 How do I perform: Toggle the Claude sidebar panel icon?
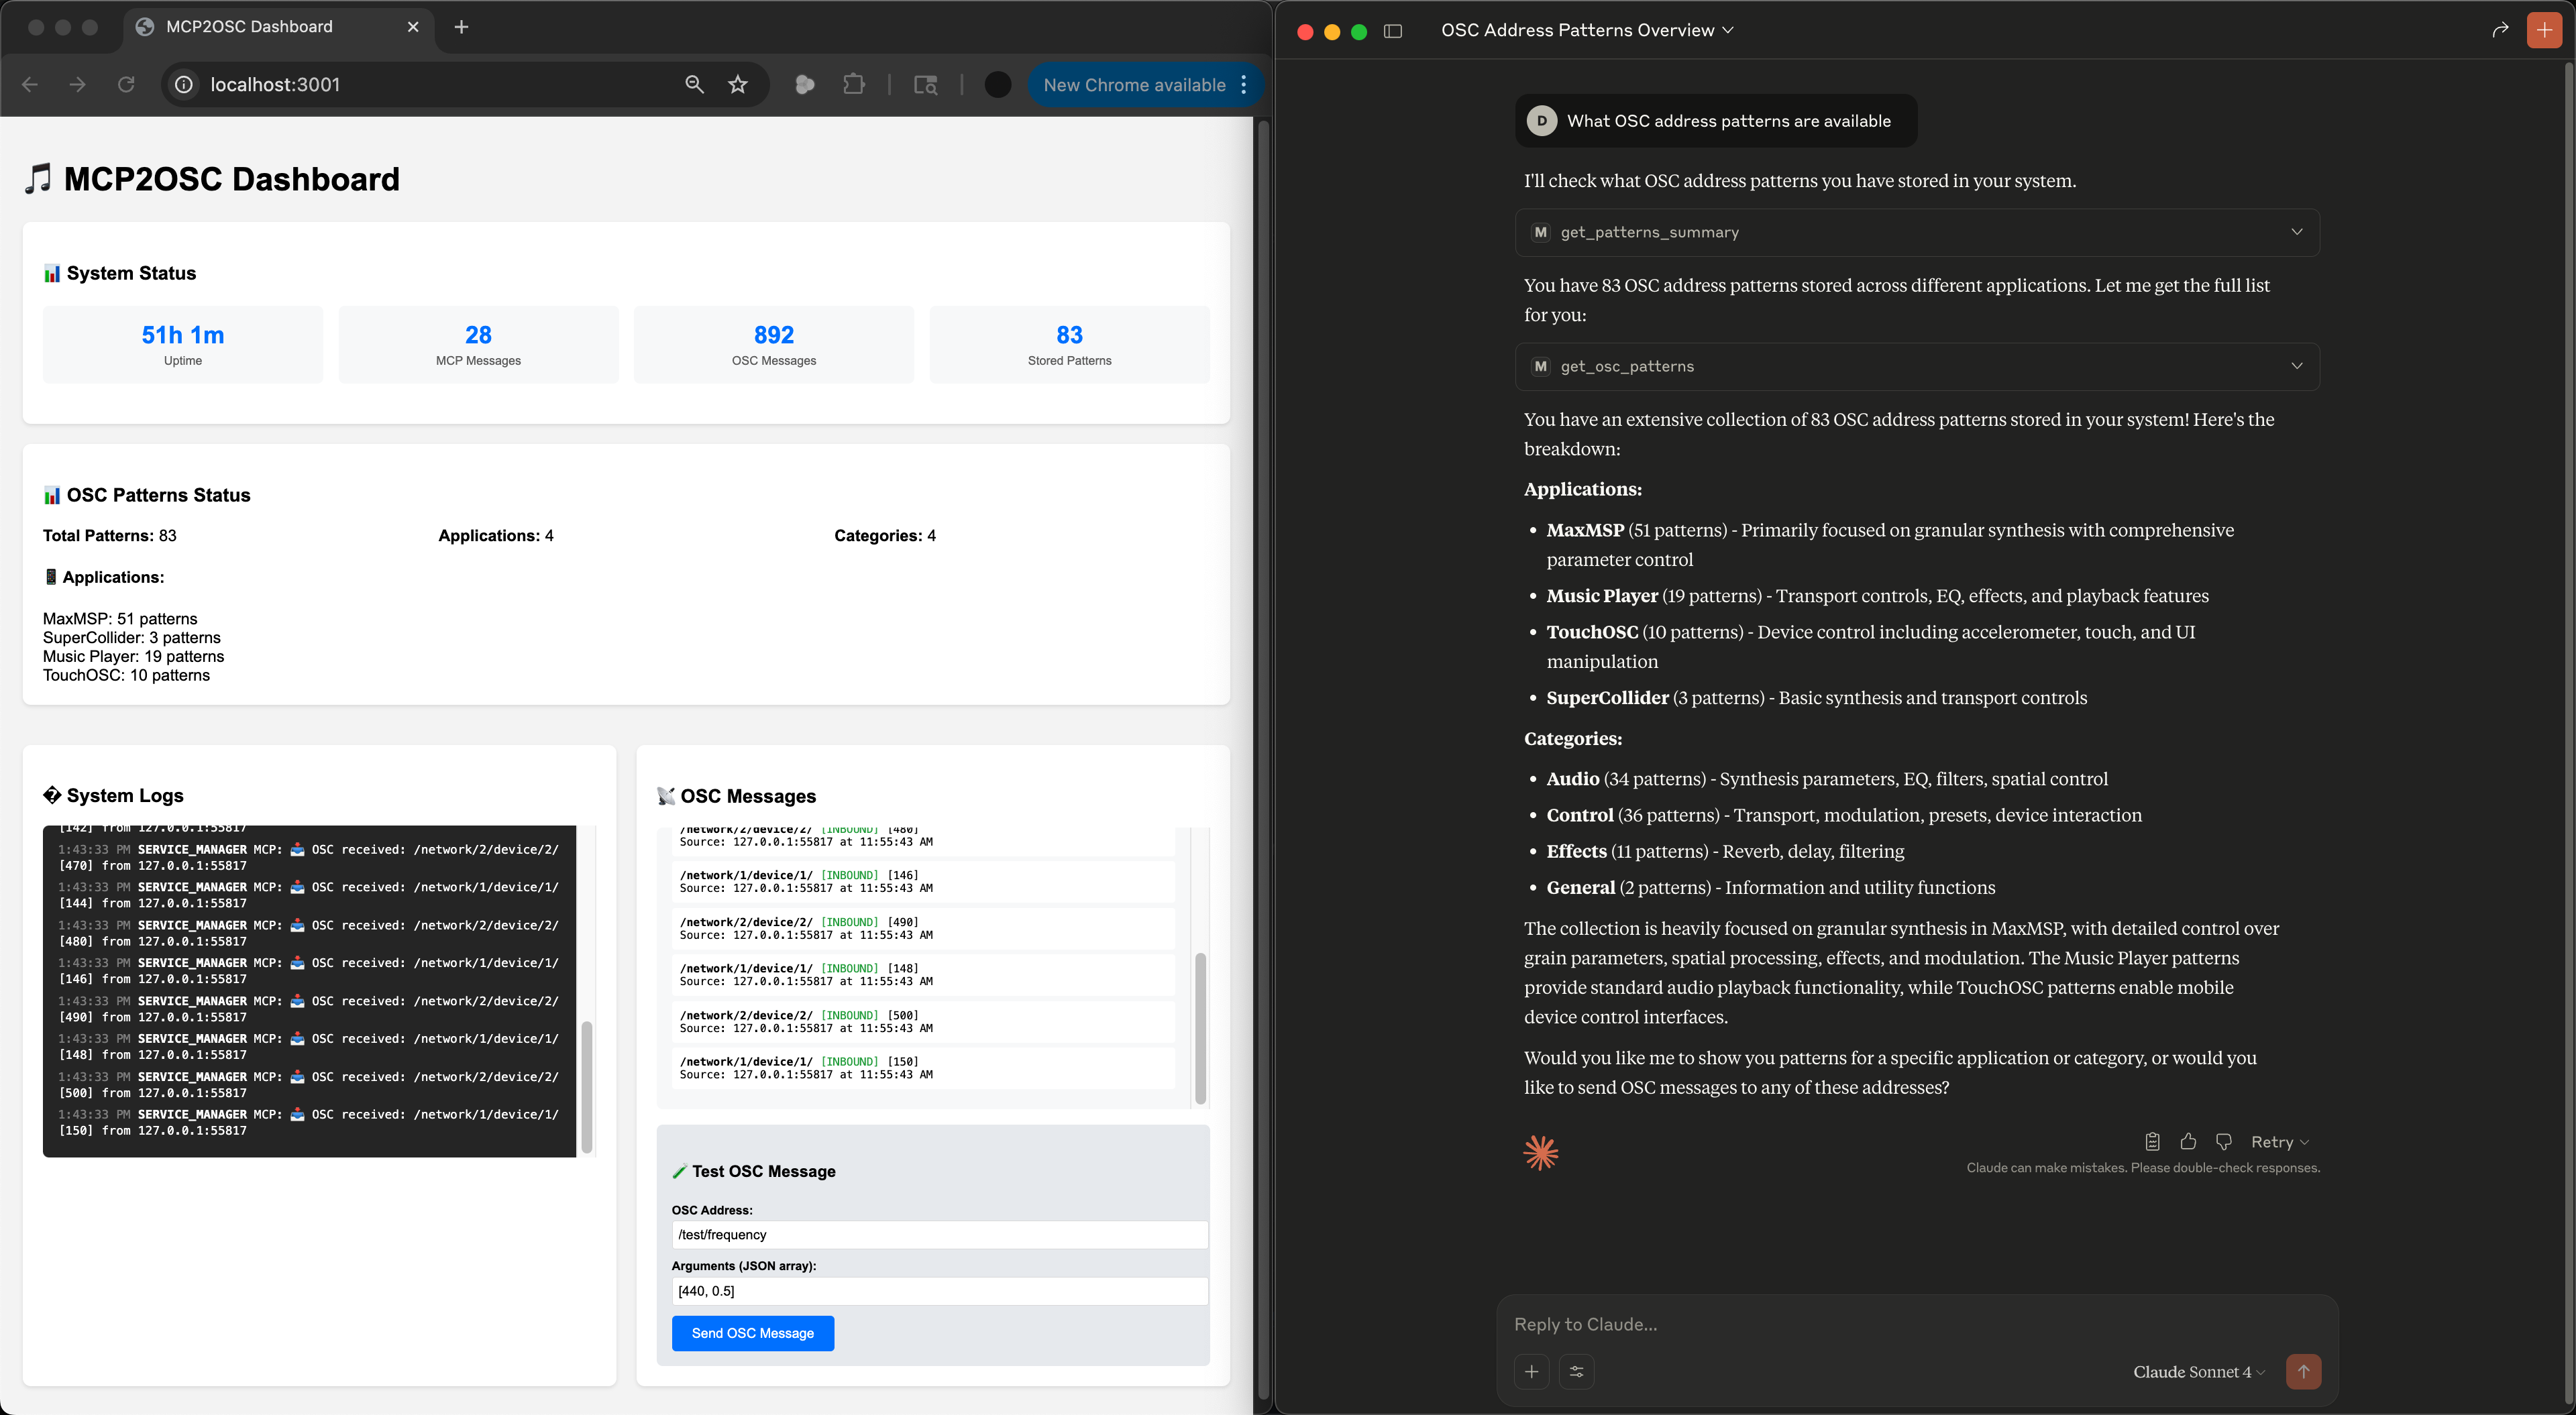(x=1392, y=31)
